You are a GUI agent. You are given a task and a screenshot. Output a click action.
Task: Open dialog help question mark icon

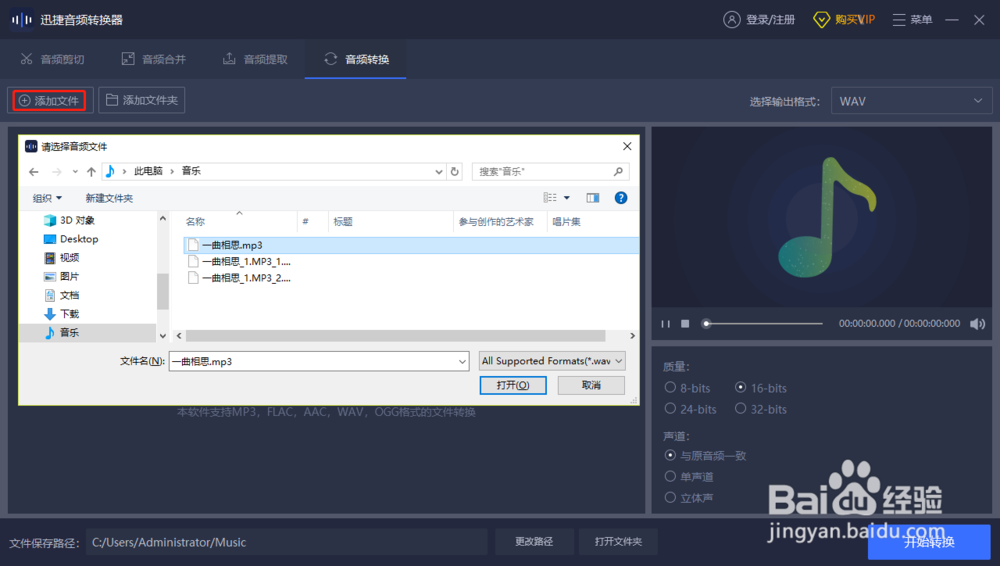pos(621,198)
